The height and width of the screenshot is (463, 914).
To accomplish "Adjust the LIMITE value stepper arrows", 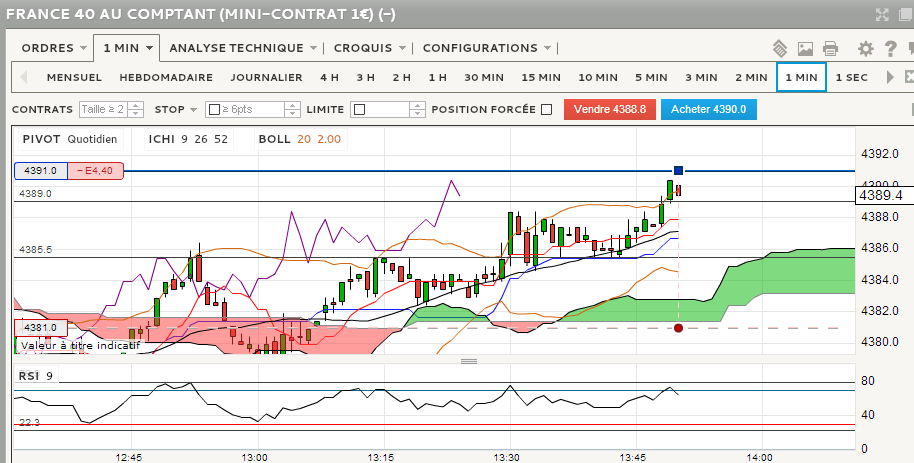I will tap(417, 110).
